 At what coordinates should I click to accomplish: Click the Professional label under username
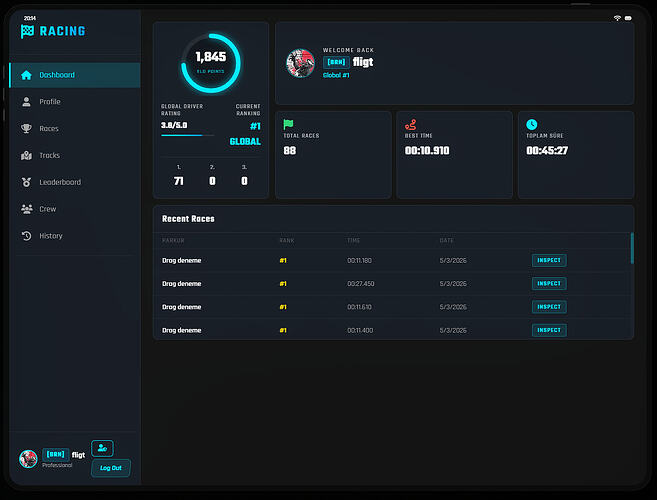(57, 466)
